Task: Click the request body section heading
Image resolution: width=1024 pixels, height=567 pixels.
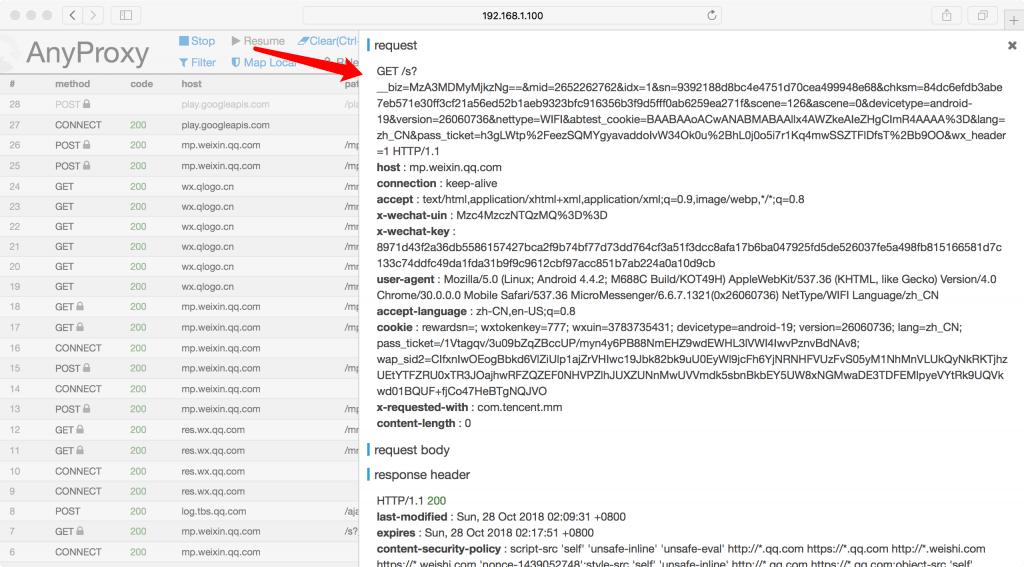Action: click(x=411, y=450)
